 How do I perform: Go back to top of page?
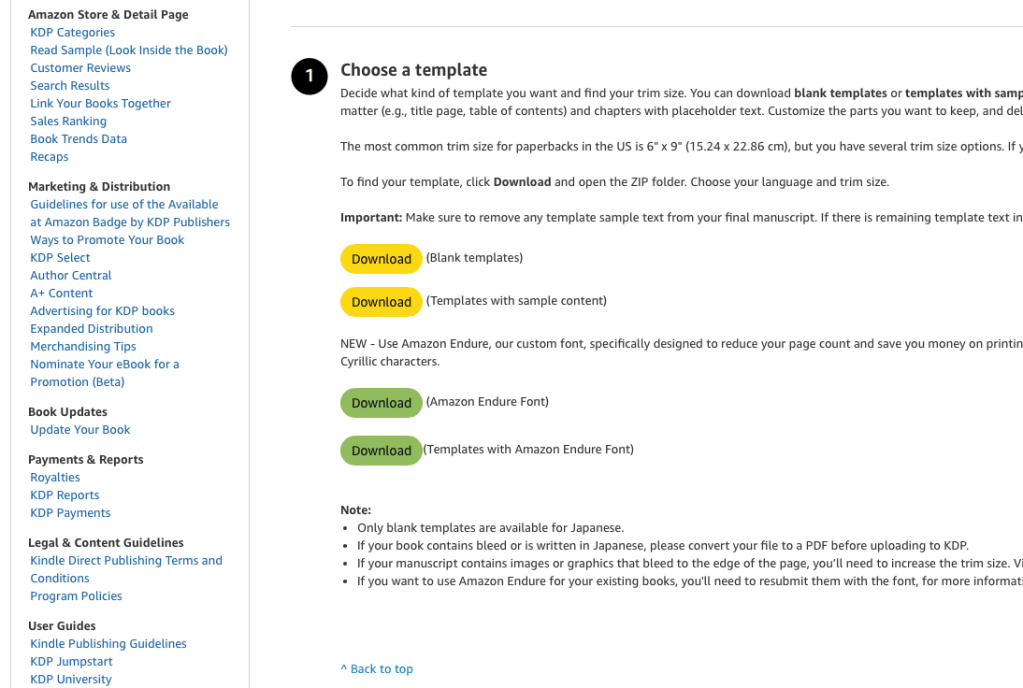(376, 669)
